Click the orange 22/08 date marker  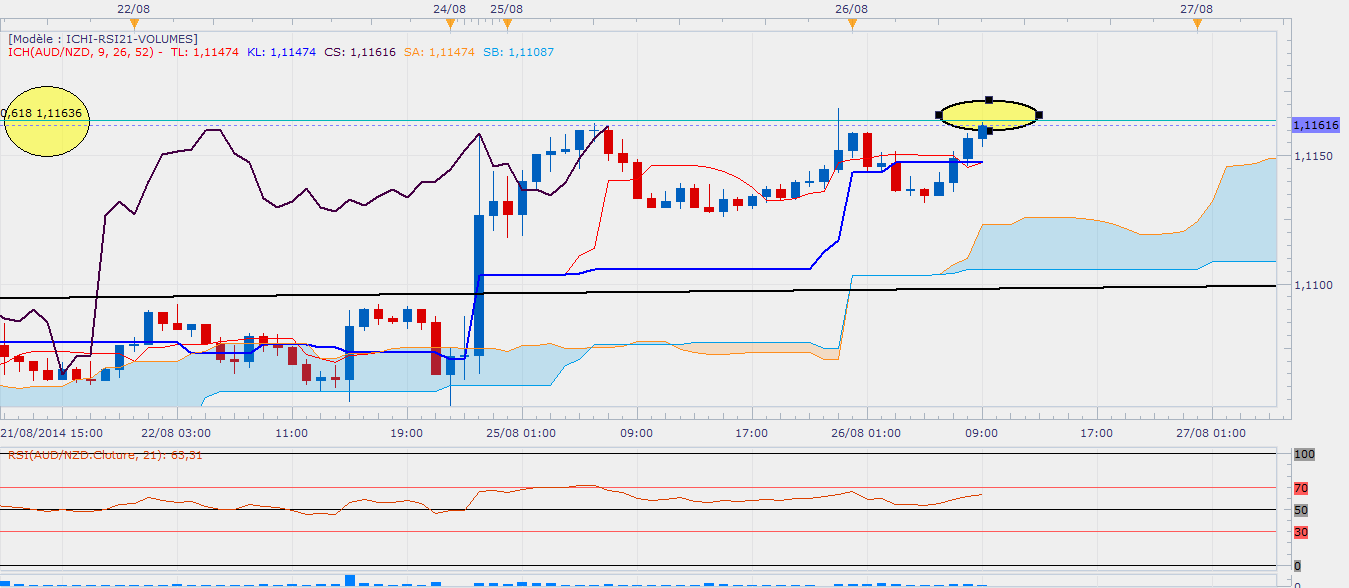click(132, 24)
